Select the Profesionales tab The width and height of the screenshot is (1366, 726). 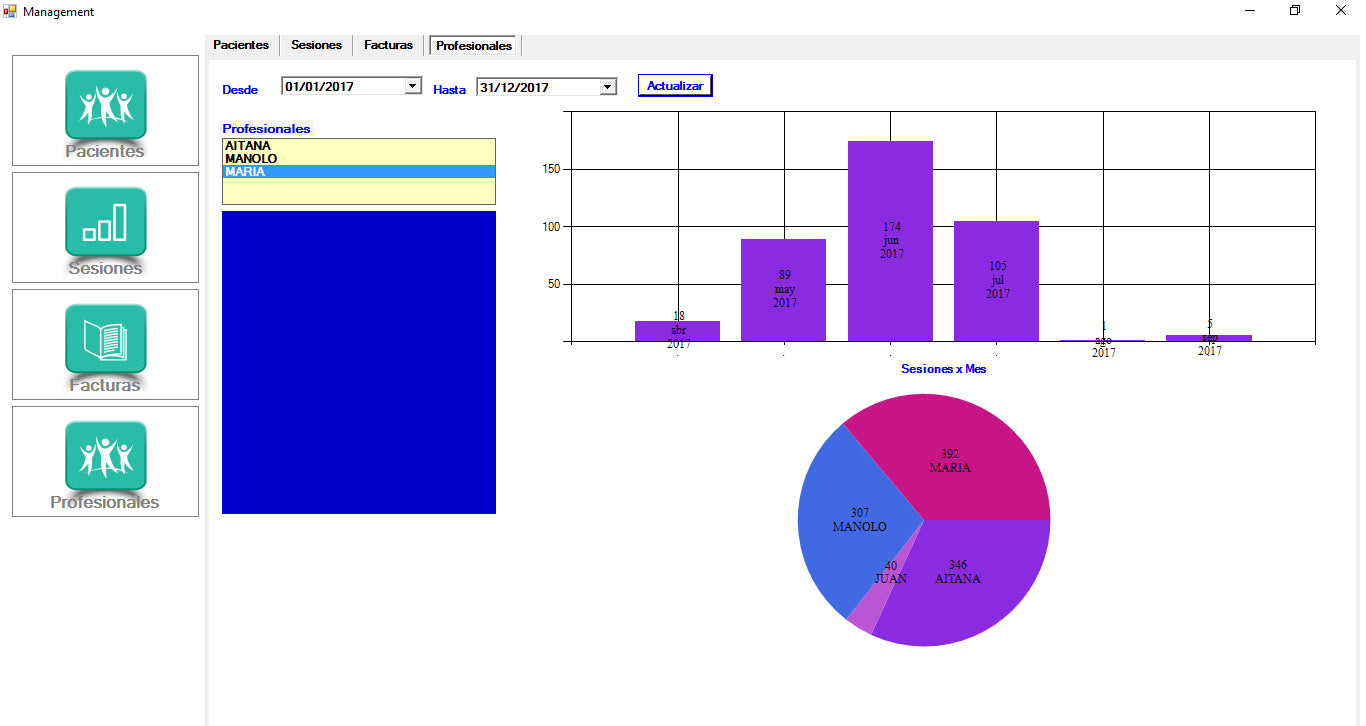pos(474,46)
